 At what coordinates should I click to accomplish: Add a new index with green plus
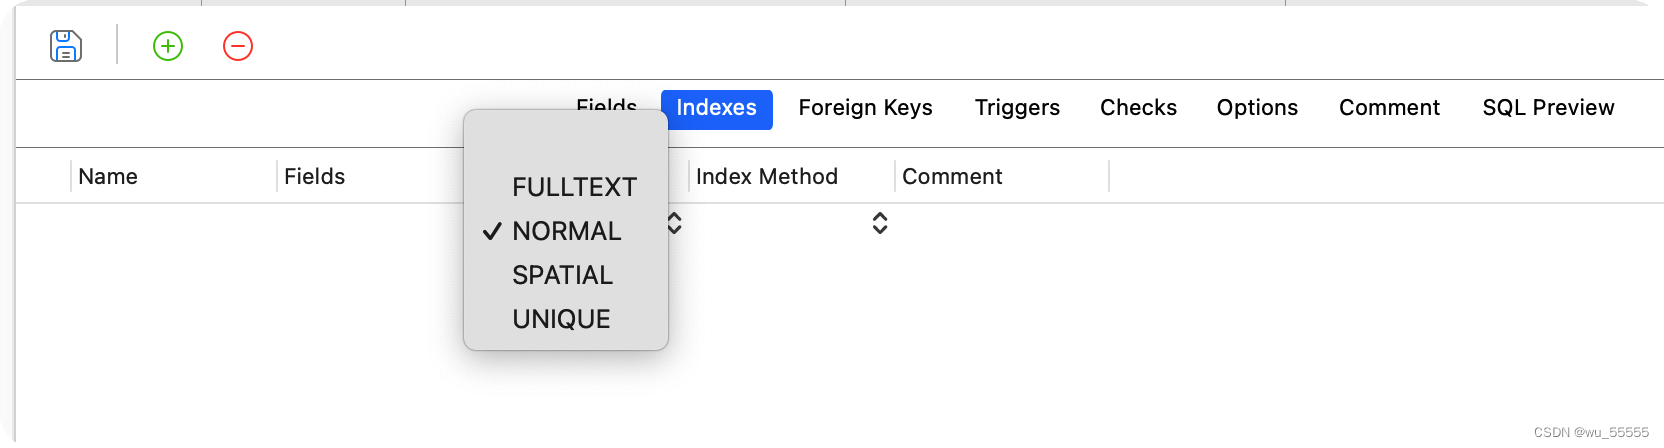(x=168, y=46)
